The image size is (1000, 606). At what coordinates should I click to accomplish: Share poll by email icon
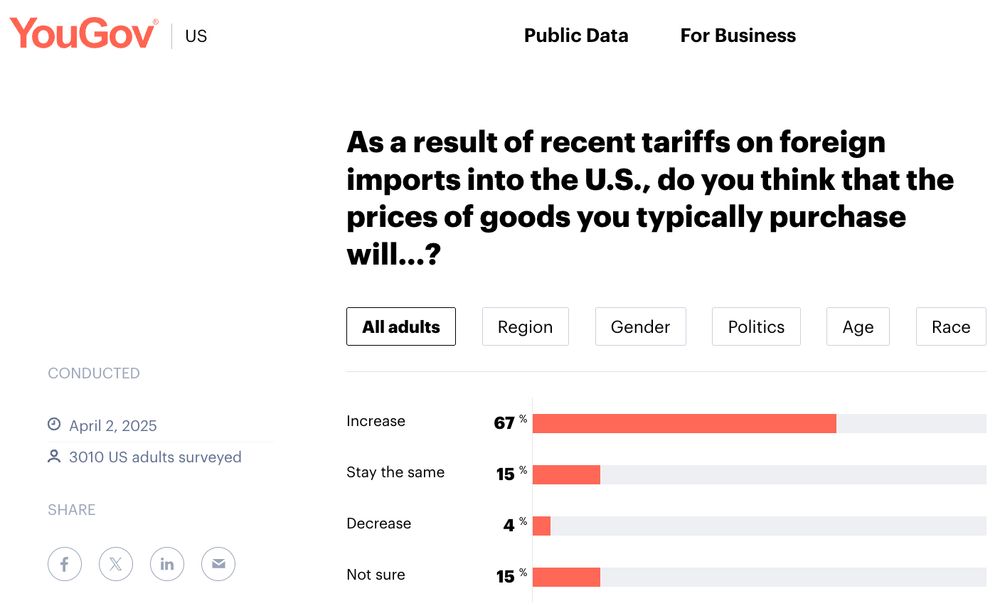point(218,564)
